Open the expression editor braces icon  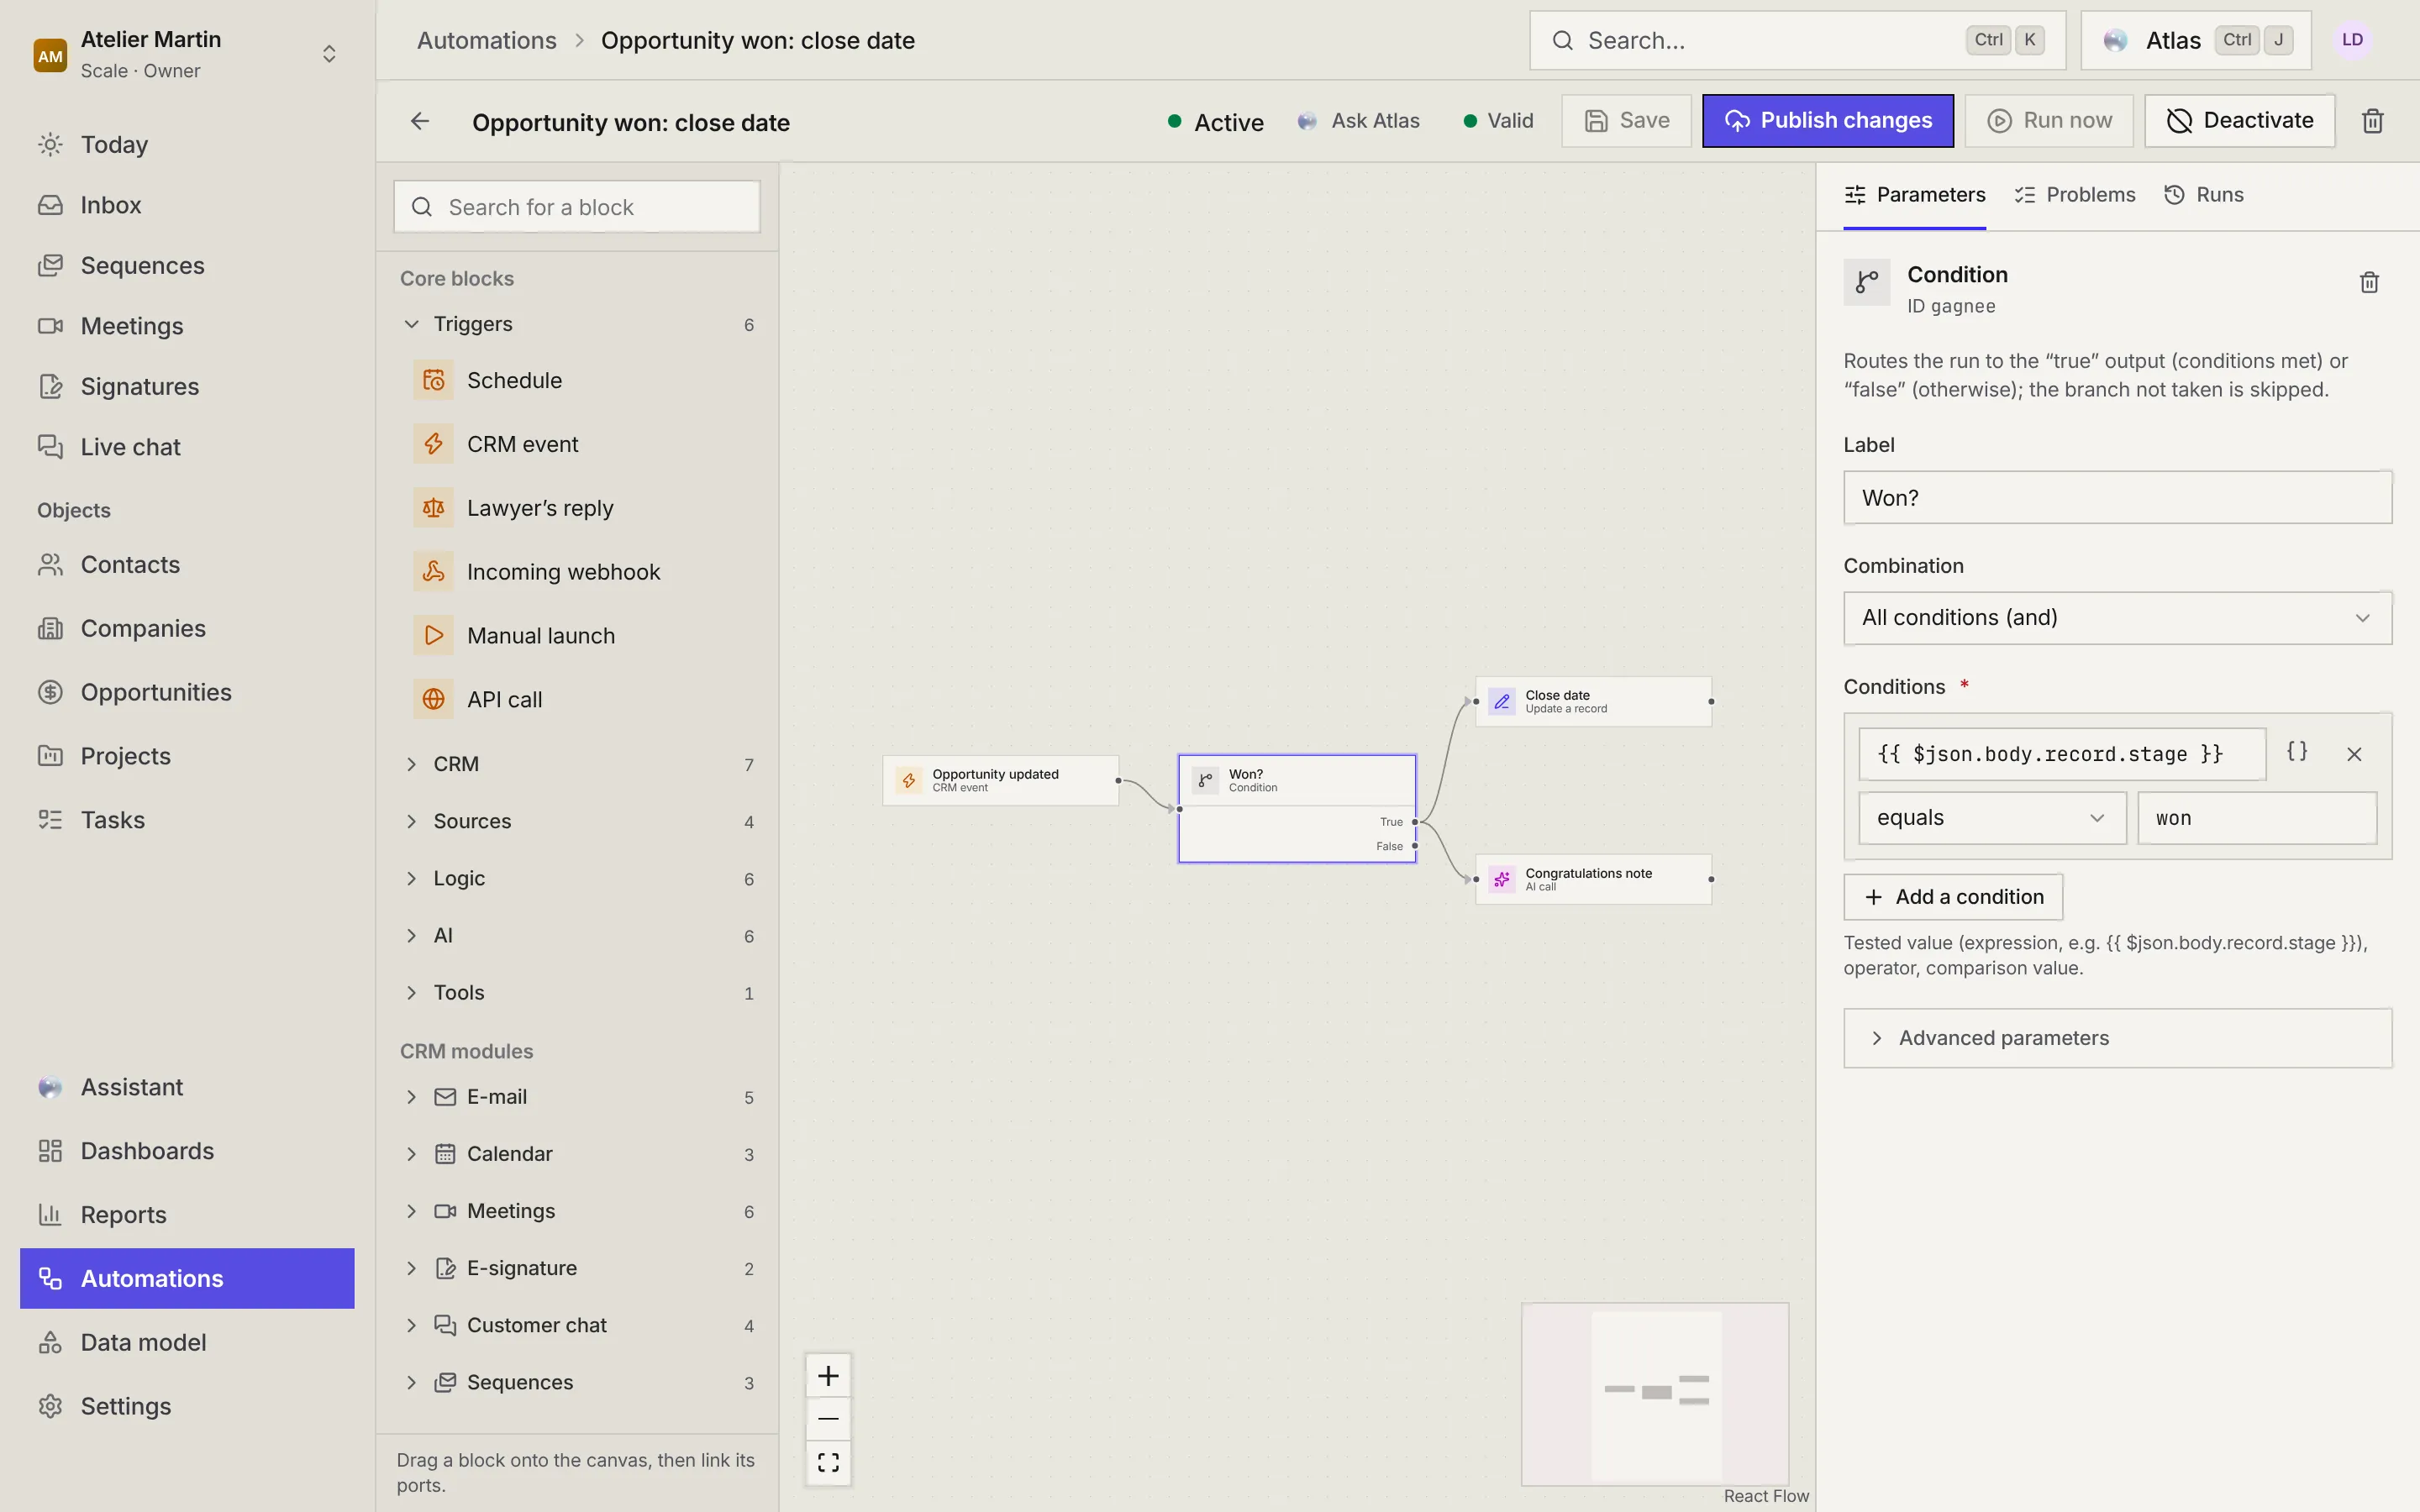[2297, 751]
